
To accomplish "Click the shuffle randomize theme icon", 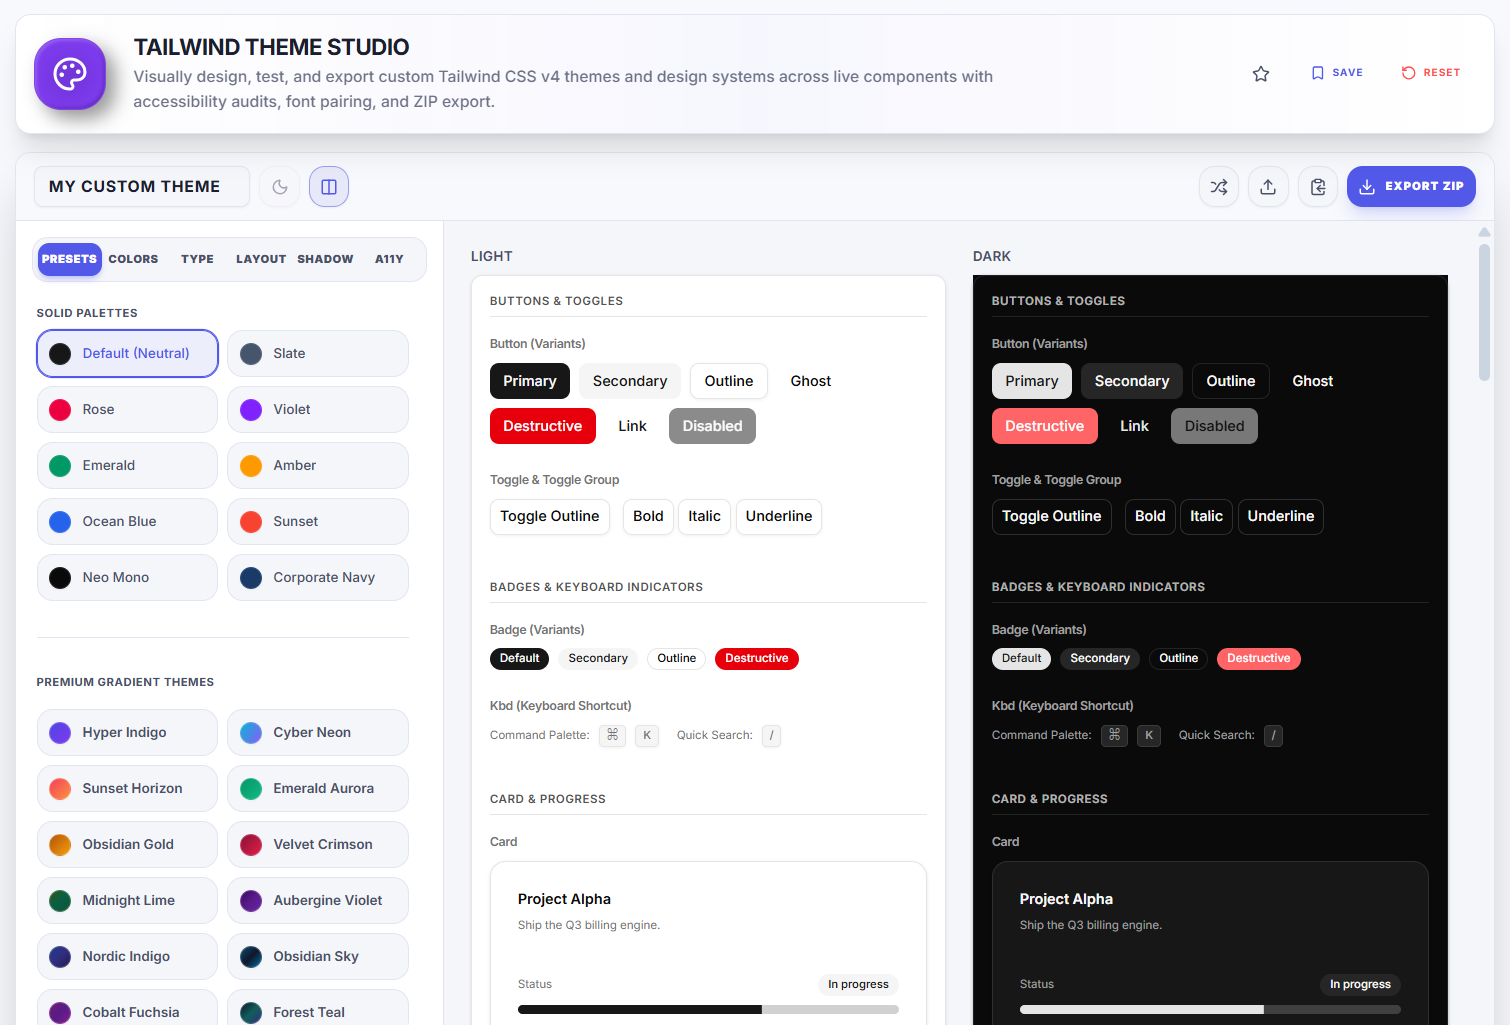I will coord(1219,187).
